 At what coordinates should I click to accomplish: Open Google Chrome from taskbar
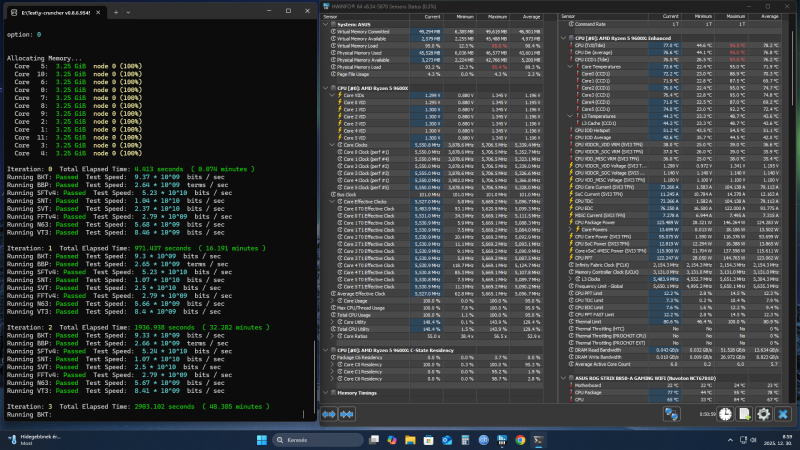coord(520,440)
